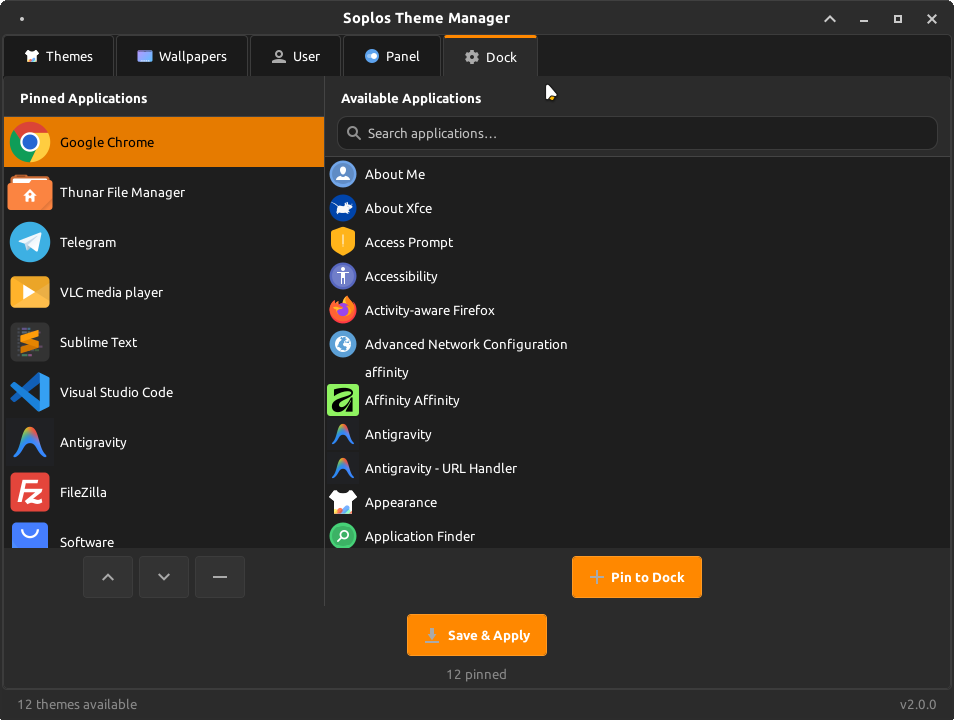Click the Access Prompt shield icon

343,242
